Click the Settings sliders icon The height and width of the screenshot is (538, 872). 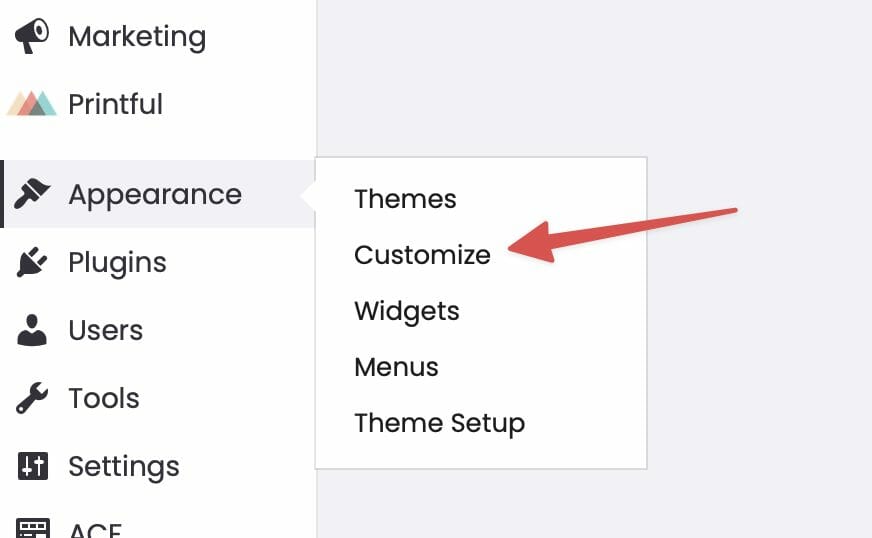click(x=33, y=466)
